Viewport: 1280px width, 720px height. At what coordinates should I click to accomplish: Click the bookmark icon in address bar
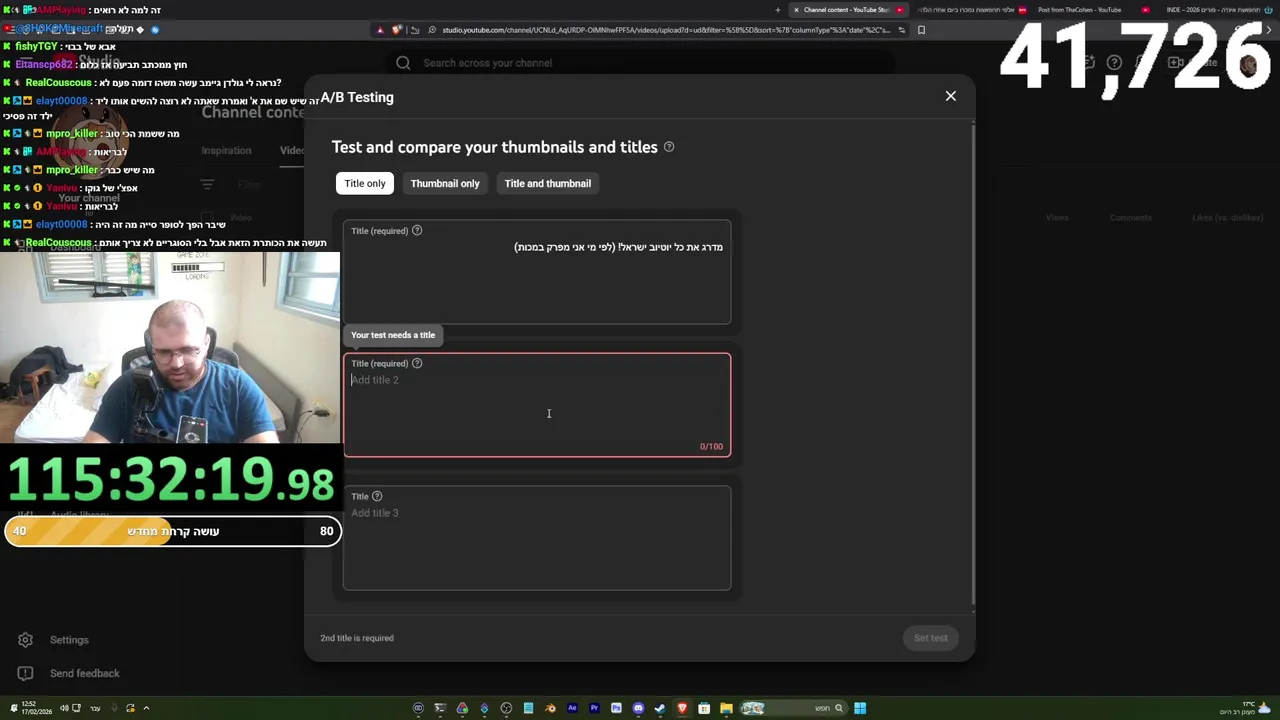pyautogui.click(x=921, y=30)
